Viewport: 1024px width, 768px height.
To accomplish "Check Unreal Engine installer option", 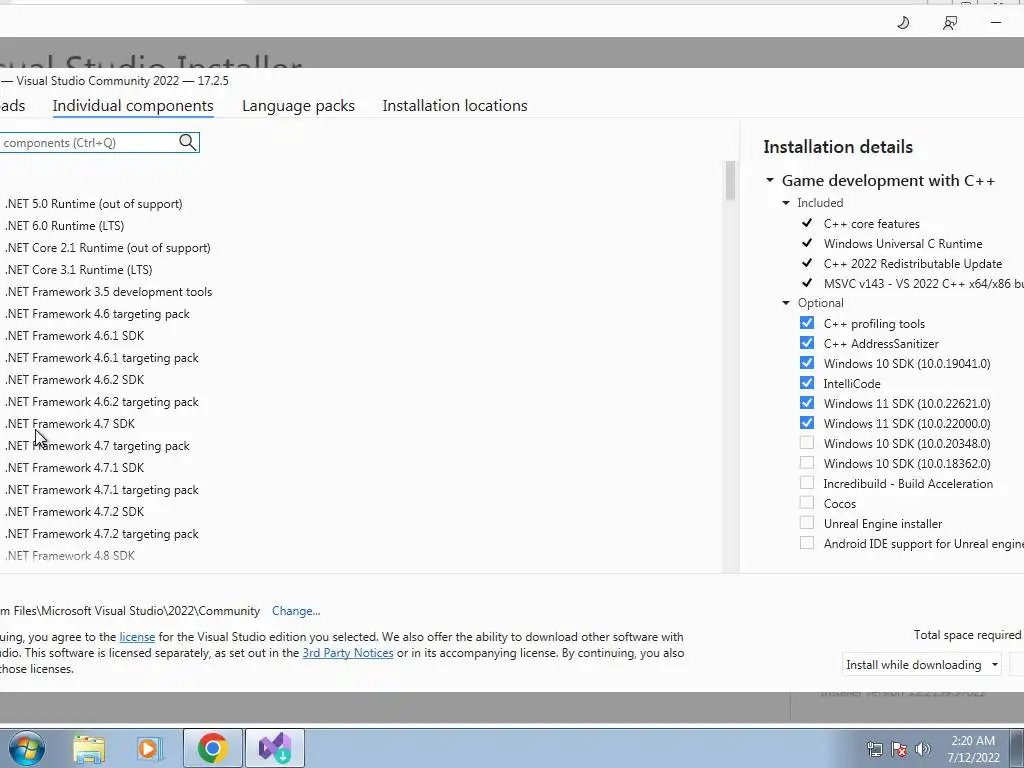I will click(807, 523).
